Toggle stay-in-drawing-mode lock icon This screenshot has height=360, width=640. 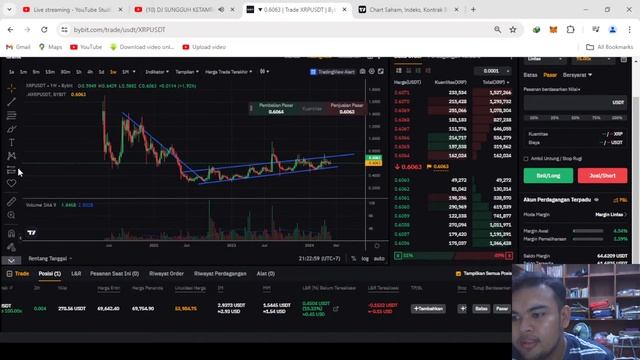[11, 247]
